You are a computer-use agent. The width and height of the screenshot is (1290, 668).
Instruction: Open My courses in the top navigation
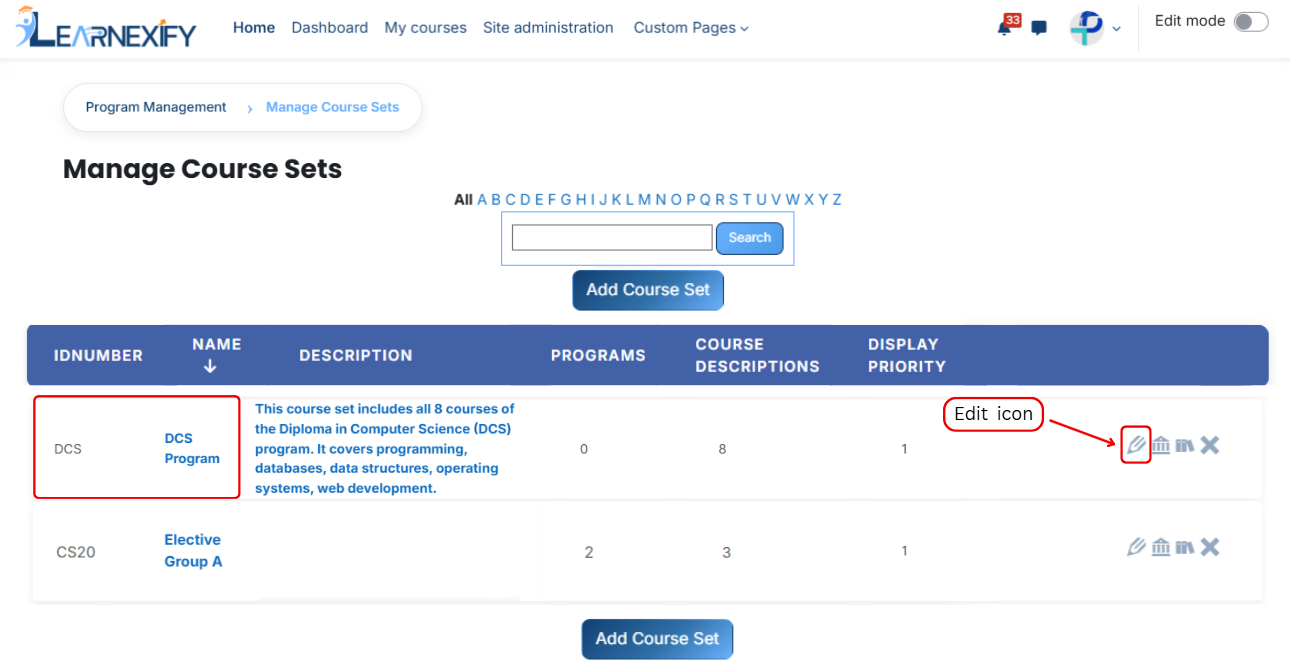tap(426, 28)
